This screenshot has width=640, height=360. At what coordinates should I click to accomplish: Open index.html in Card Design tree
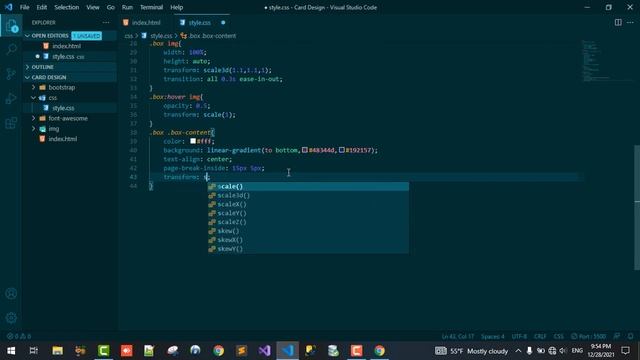point(70,139)
